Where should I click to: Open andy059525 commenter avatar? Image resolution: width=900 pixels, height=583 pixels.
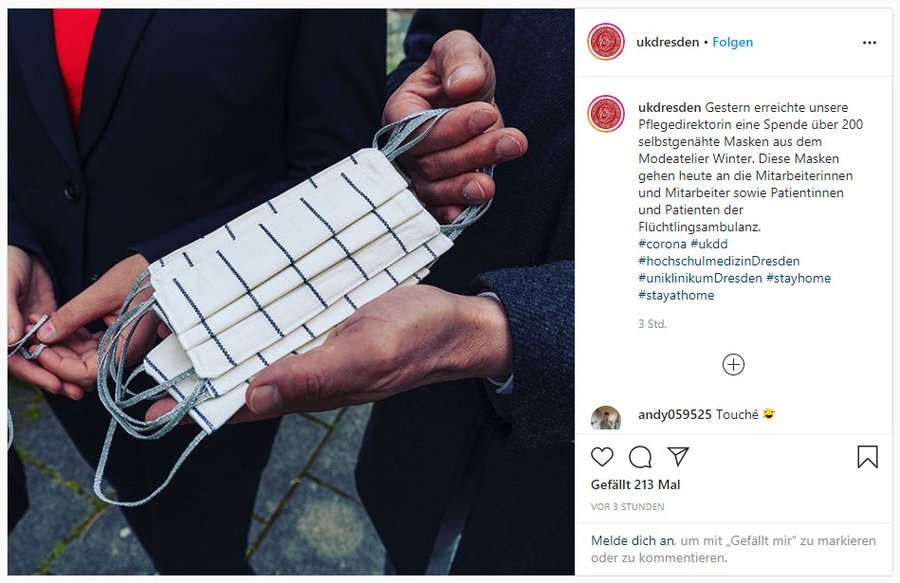(606, 418)
